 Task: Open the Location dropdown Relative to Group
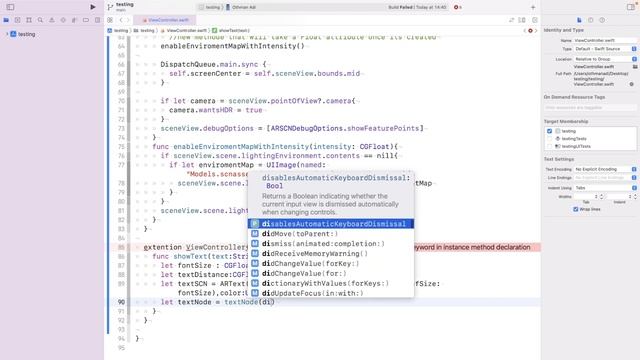(605, 59)
